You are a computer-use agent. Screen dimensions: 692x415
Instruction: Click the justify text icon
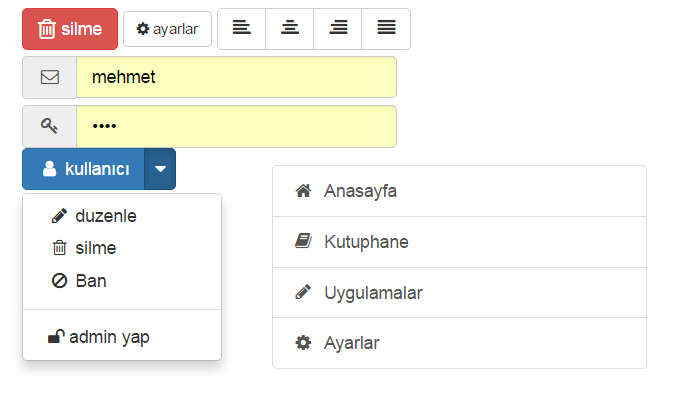[x=386, y=29]
